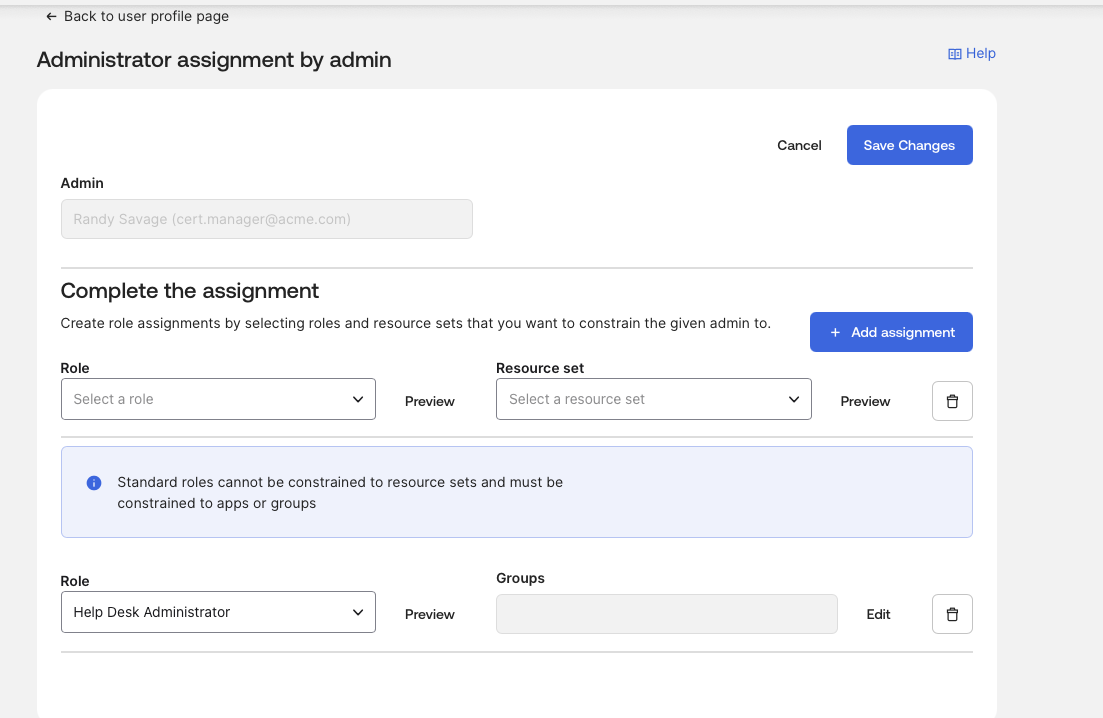Image resolution: width=1103 pixels, height=718 pixels.
Task: Open the Help Desk Administrator role dropdown
Action: pos(218,613)
